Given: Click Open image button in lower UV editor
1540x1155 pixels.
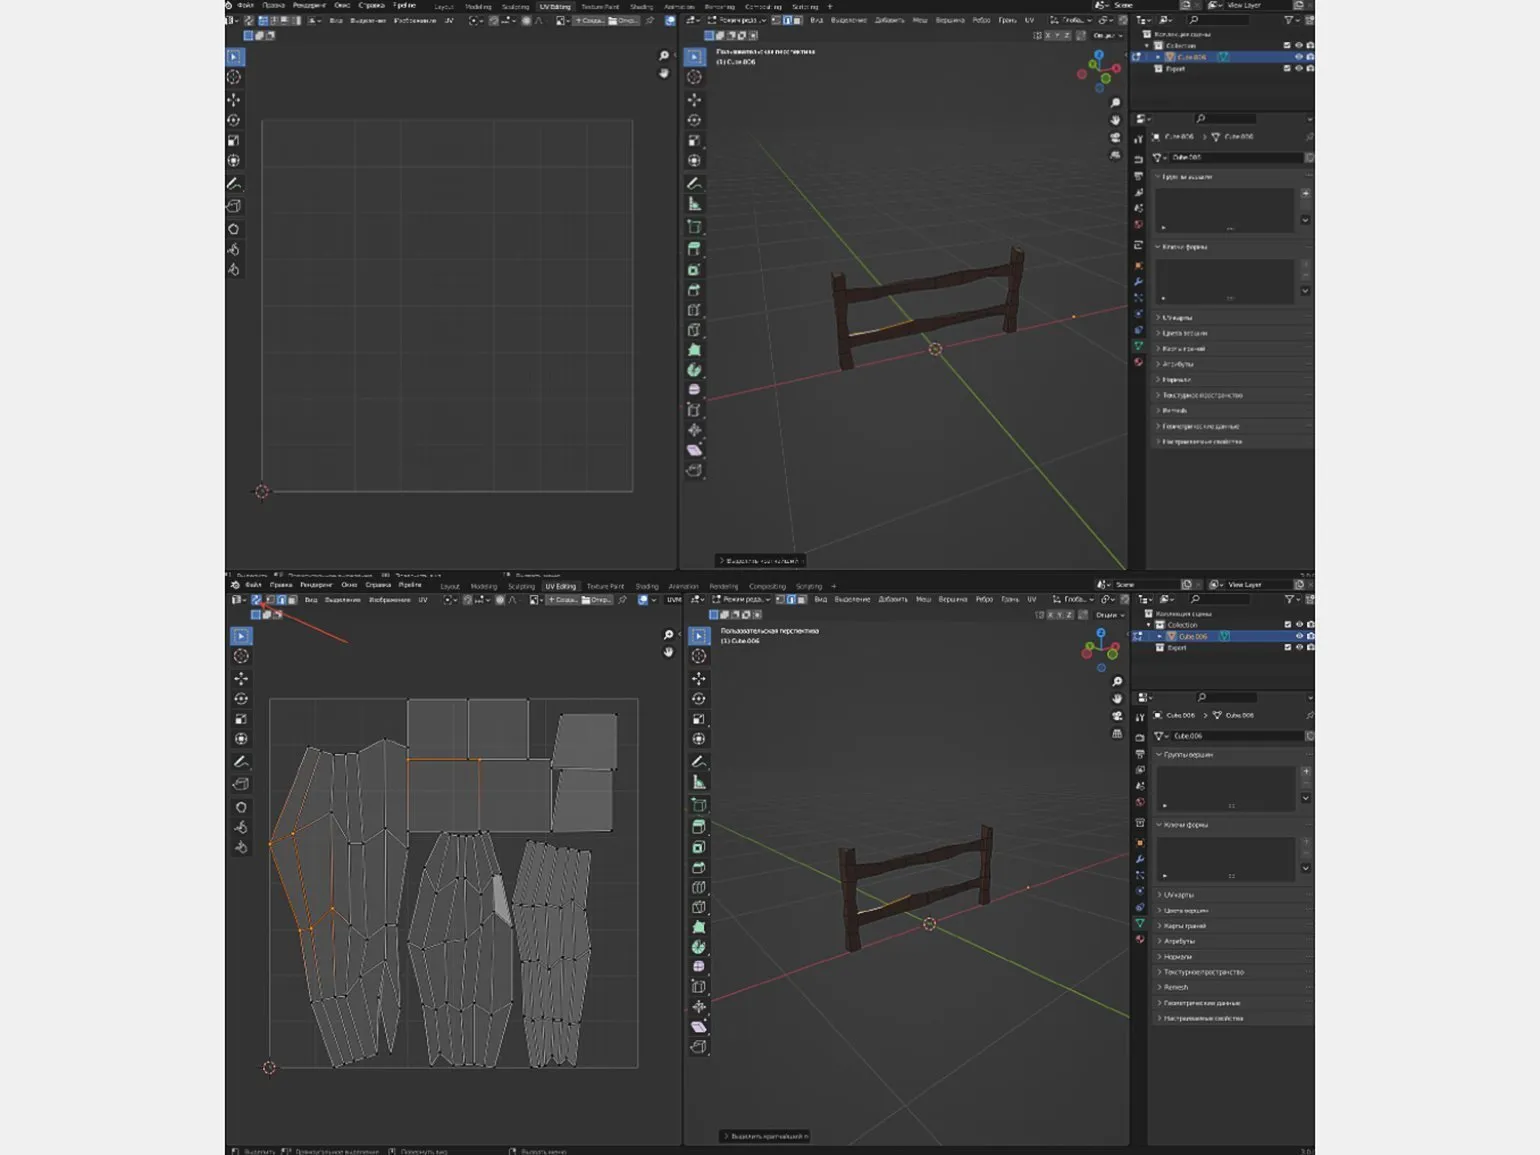Looking at the screenshot, I should (x=597, y=600).
